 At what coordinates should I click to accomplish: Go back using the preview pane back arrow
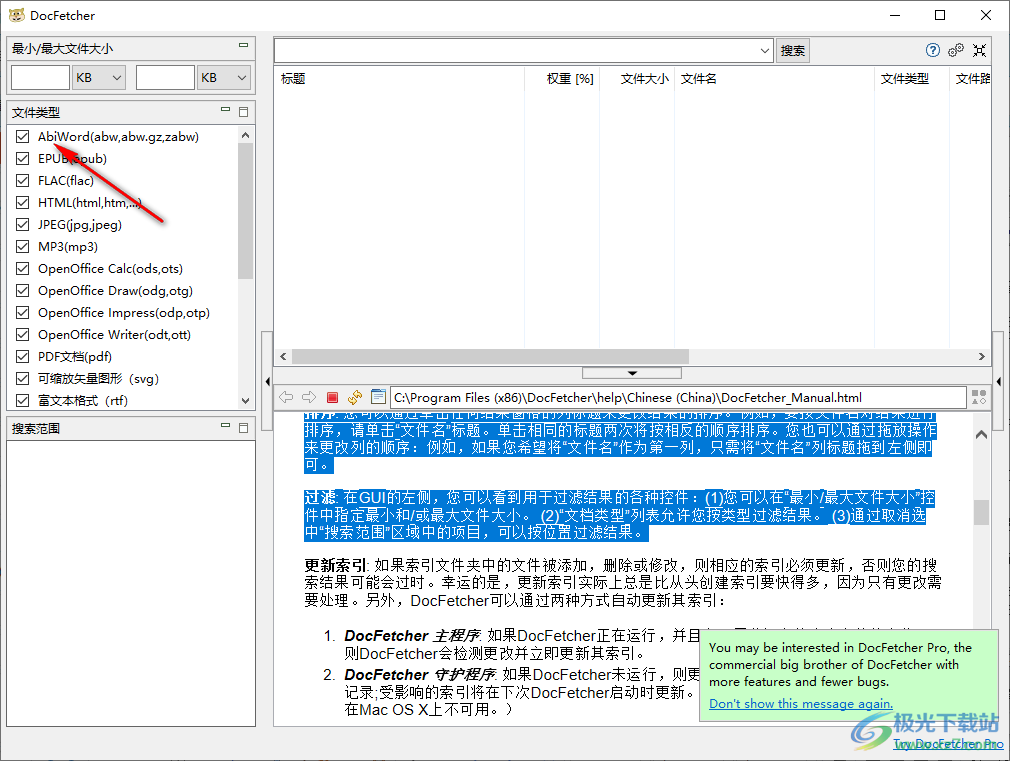286,398
